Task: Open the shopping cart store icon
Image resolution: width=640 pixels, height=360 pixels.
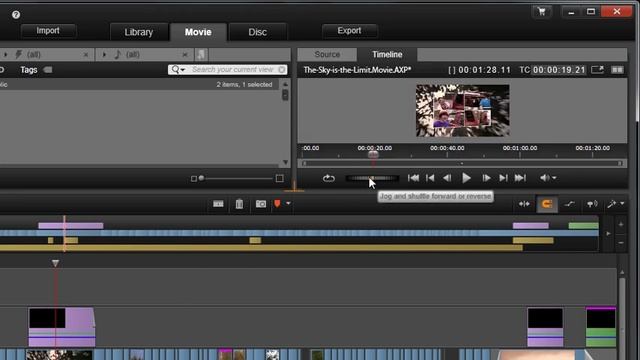Action: (x=542, y=12)
